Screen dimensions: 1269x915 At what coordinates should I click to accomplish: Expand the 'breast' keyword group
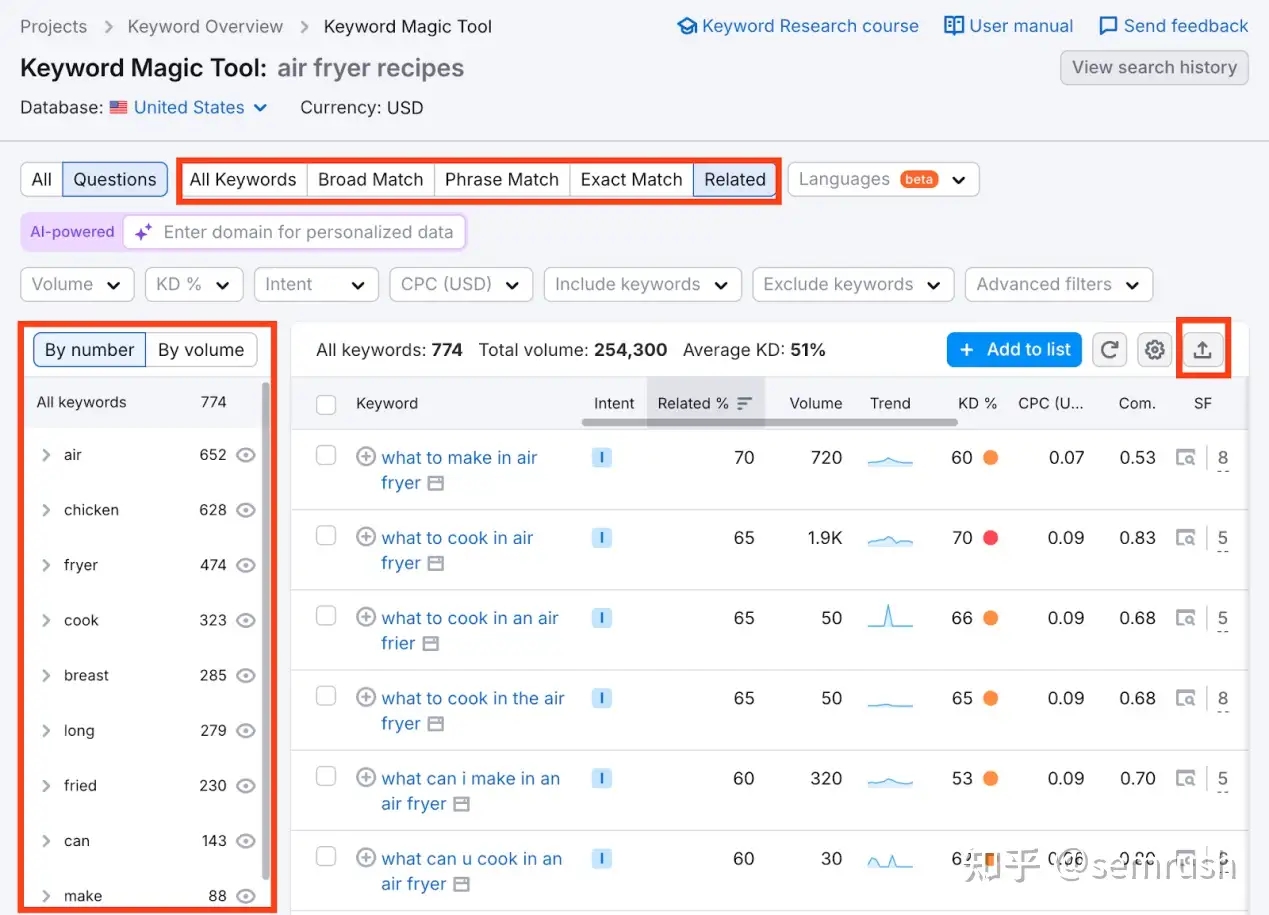click(46, 676)
